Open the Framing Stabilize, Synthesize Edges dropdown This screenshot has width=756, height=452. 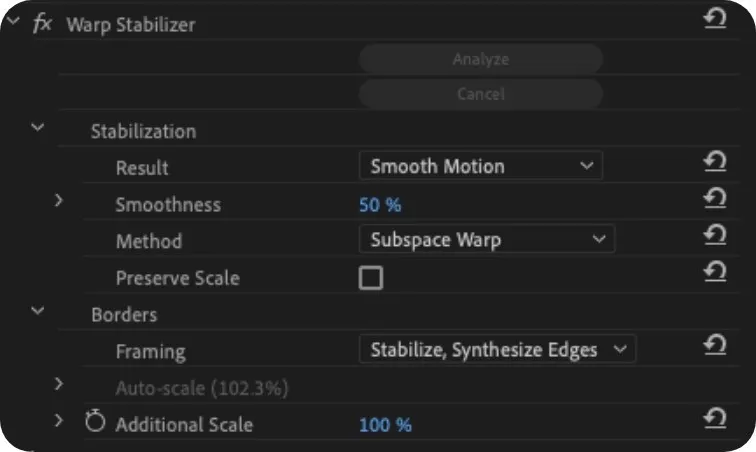498,349
